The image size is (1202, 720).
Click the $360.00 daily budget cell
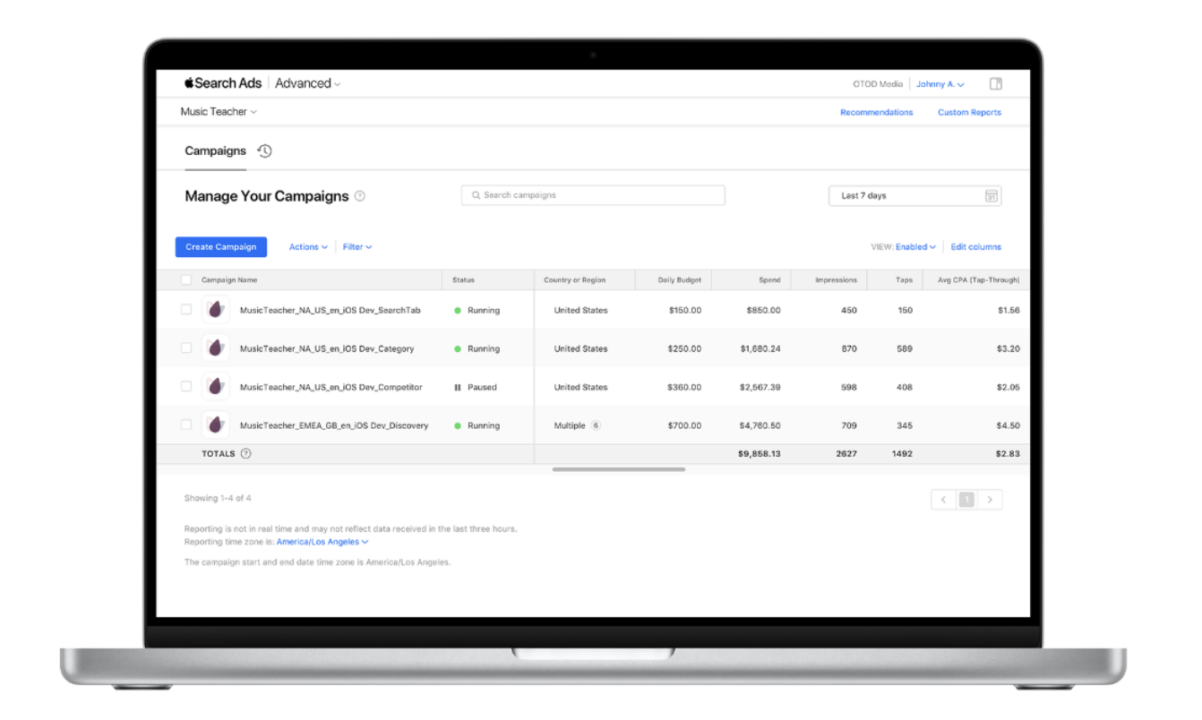685,387
